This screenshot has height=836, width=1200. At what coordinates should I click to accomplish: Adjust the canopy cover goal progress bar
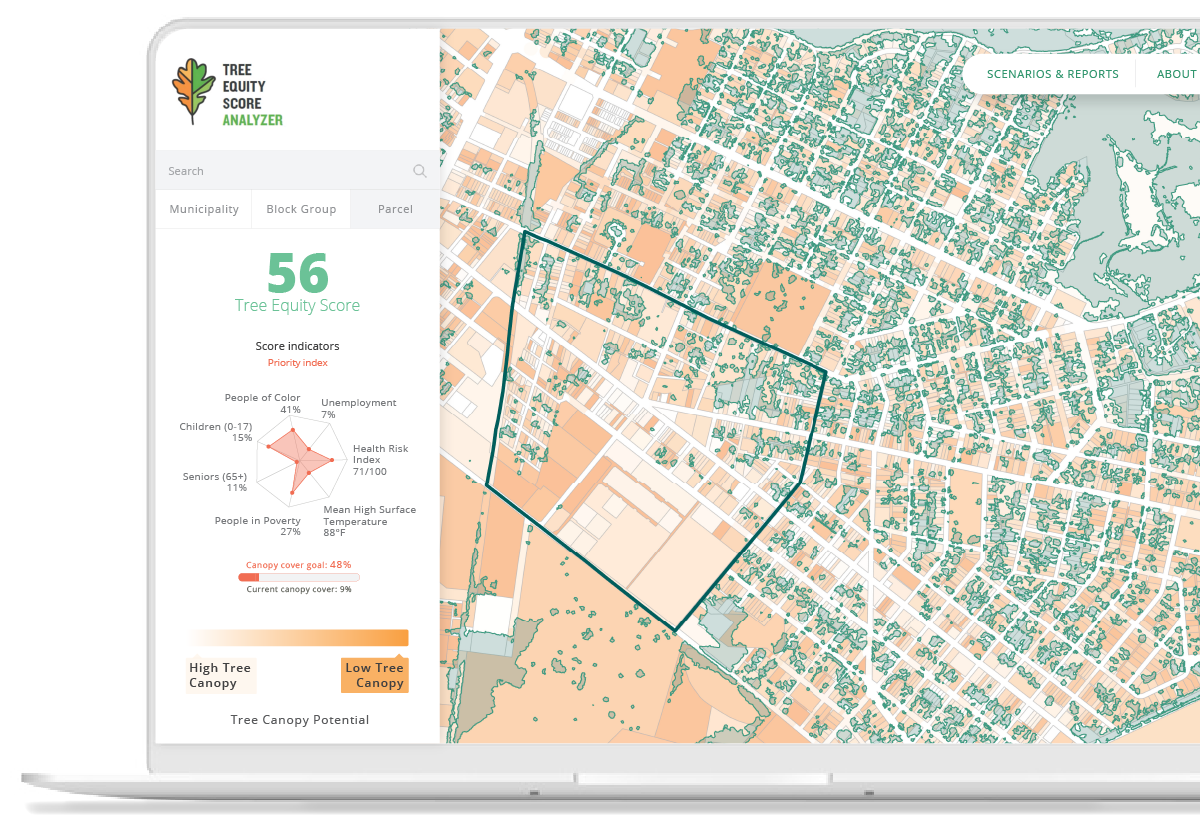[x=298, y=578]
